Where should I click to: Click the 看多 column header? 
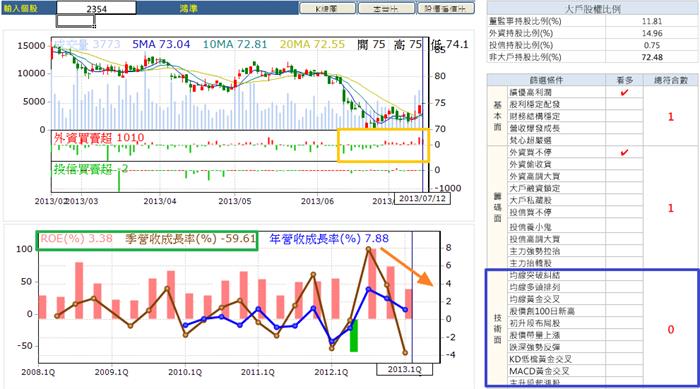[x=624, y=80]
